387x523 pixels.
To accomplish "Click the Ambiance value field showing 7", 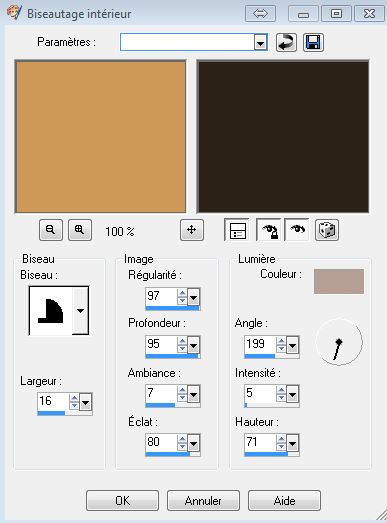I will (x=161, y=394).
